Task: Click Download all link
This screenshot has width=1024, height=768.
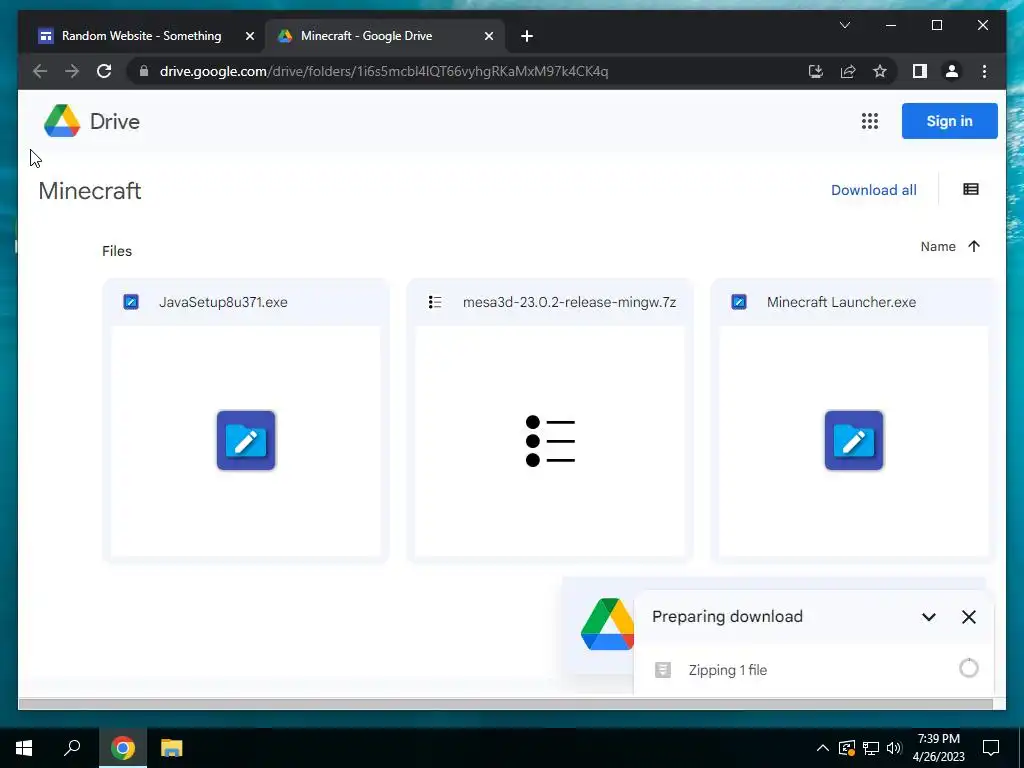Action: click(x=874, y=190)
